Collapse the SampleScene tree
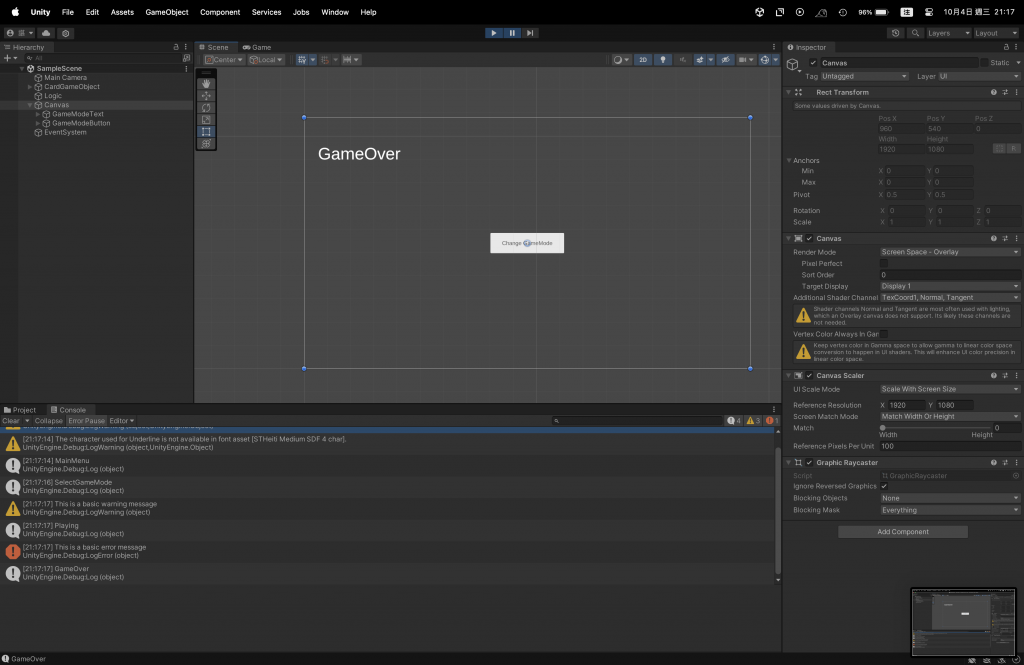The width and height of the screenshot is (1024, 665). (x=22, y=69)
